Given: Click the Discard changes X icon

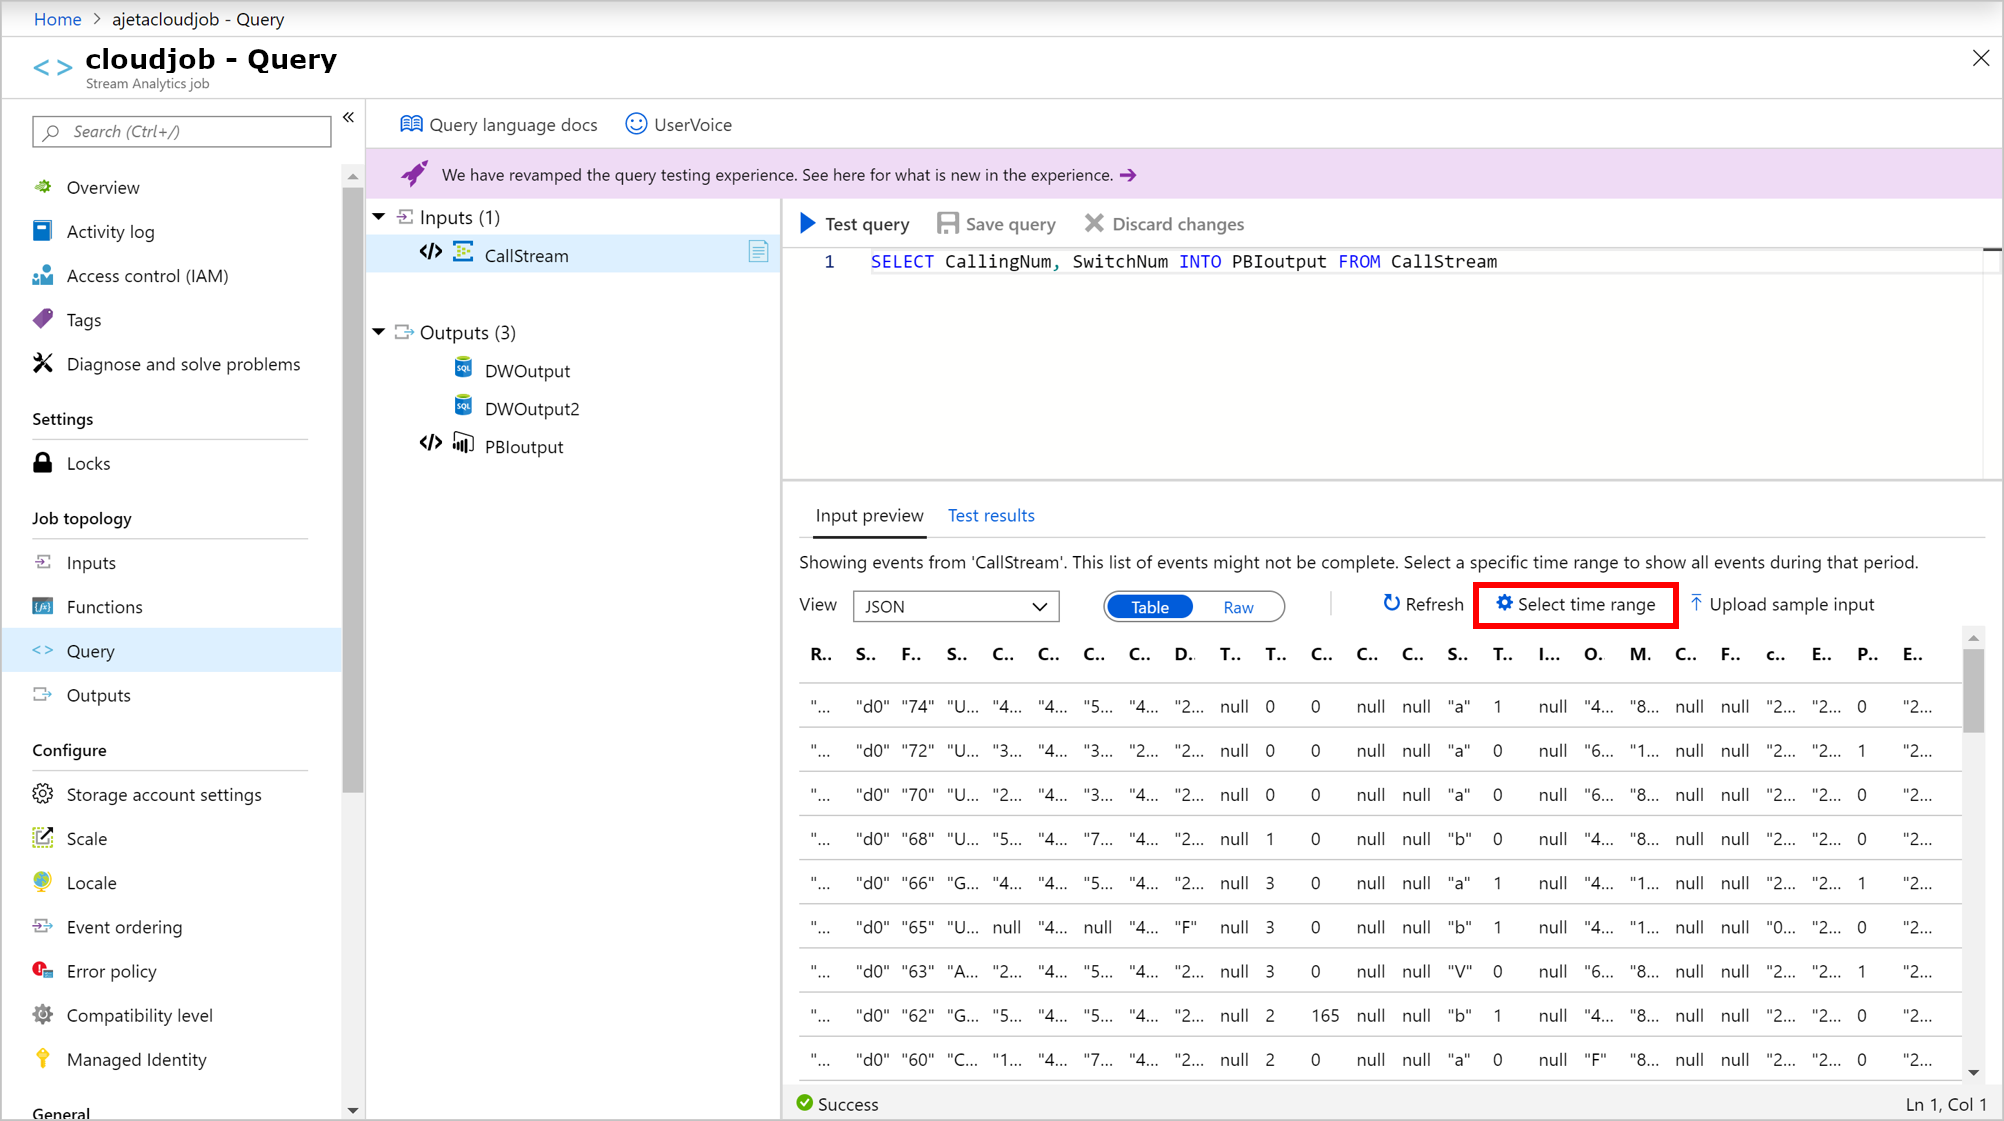Looking at the screenshot, I should tap(1094, 223).
